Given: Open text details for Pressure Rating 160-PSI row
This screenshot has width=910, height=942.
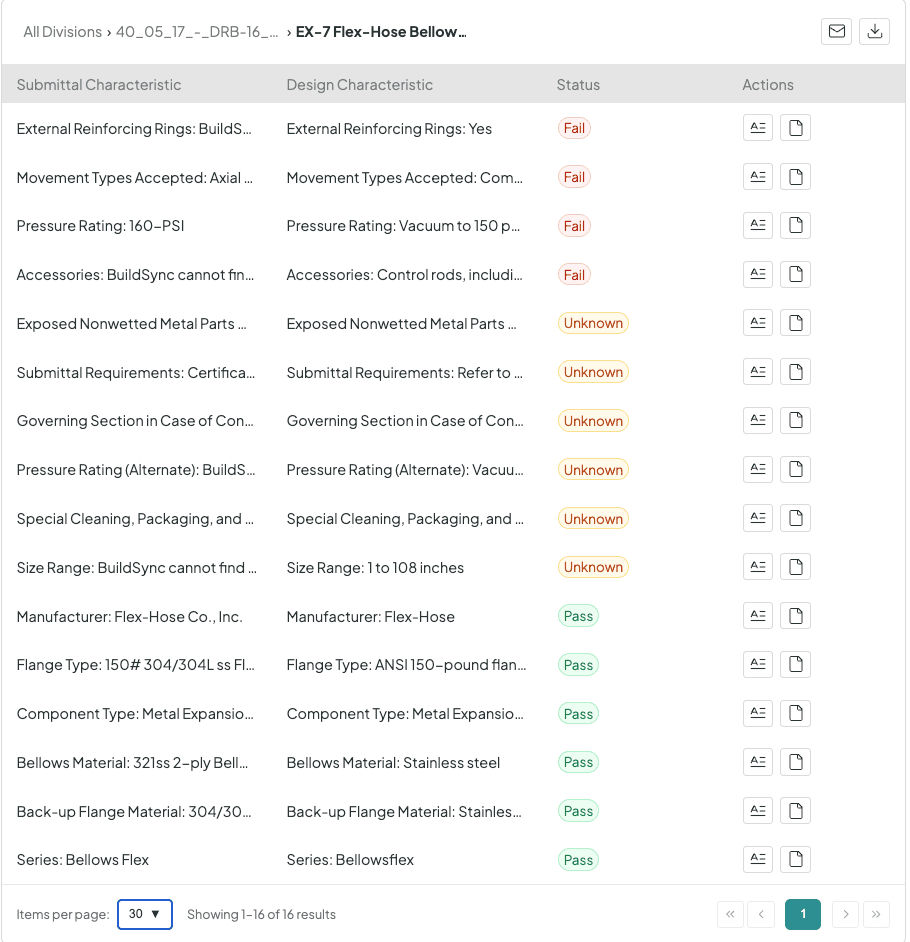Looking at the screenshot, I should pyautogui.click(x=758, y=225).
